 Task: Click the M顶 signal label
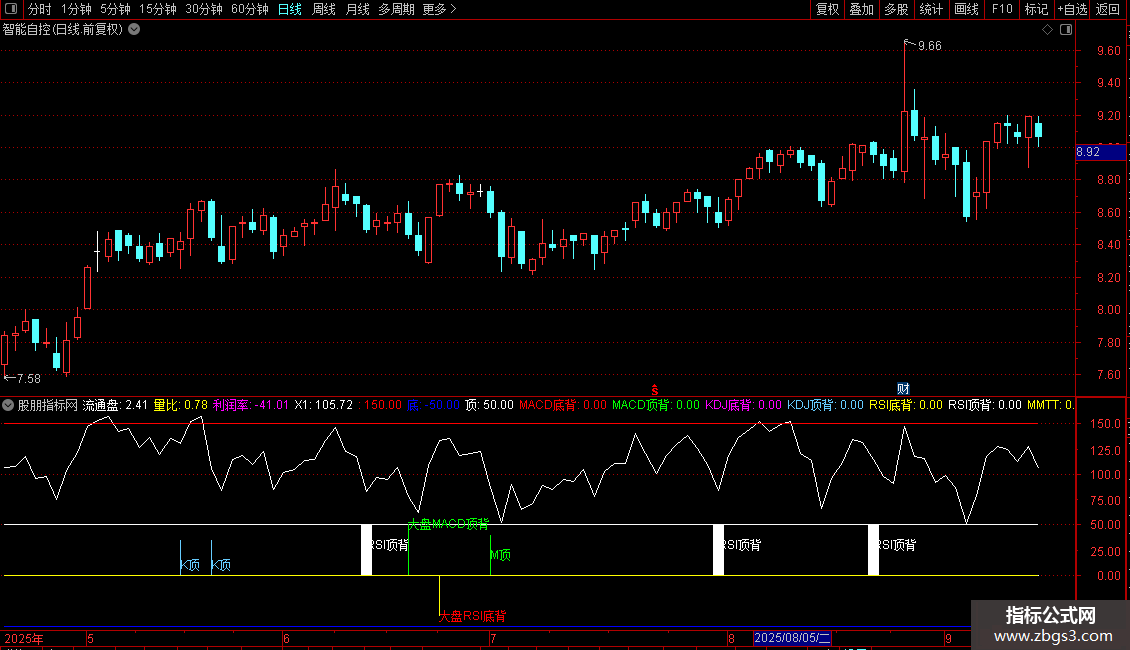coord(501,555)
